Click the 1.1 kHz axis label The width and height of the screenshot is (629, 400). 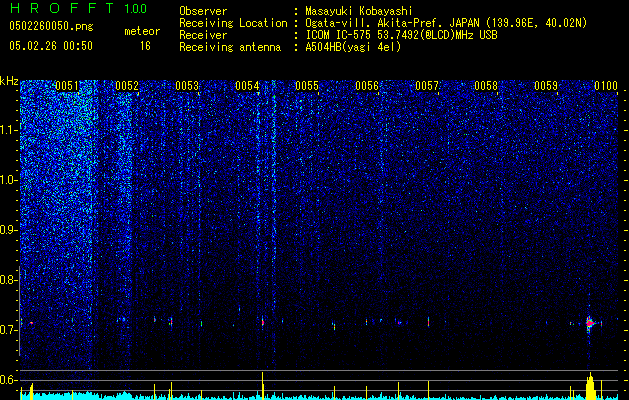[x=9, y=130]
